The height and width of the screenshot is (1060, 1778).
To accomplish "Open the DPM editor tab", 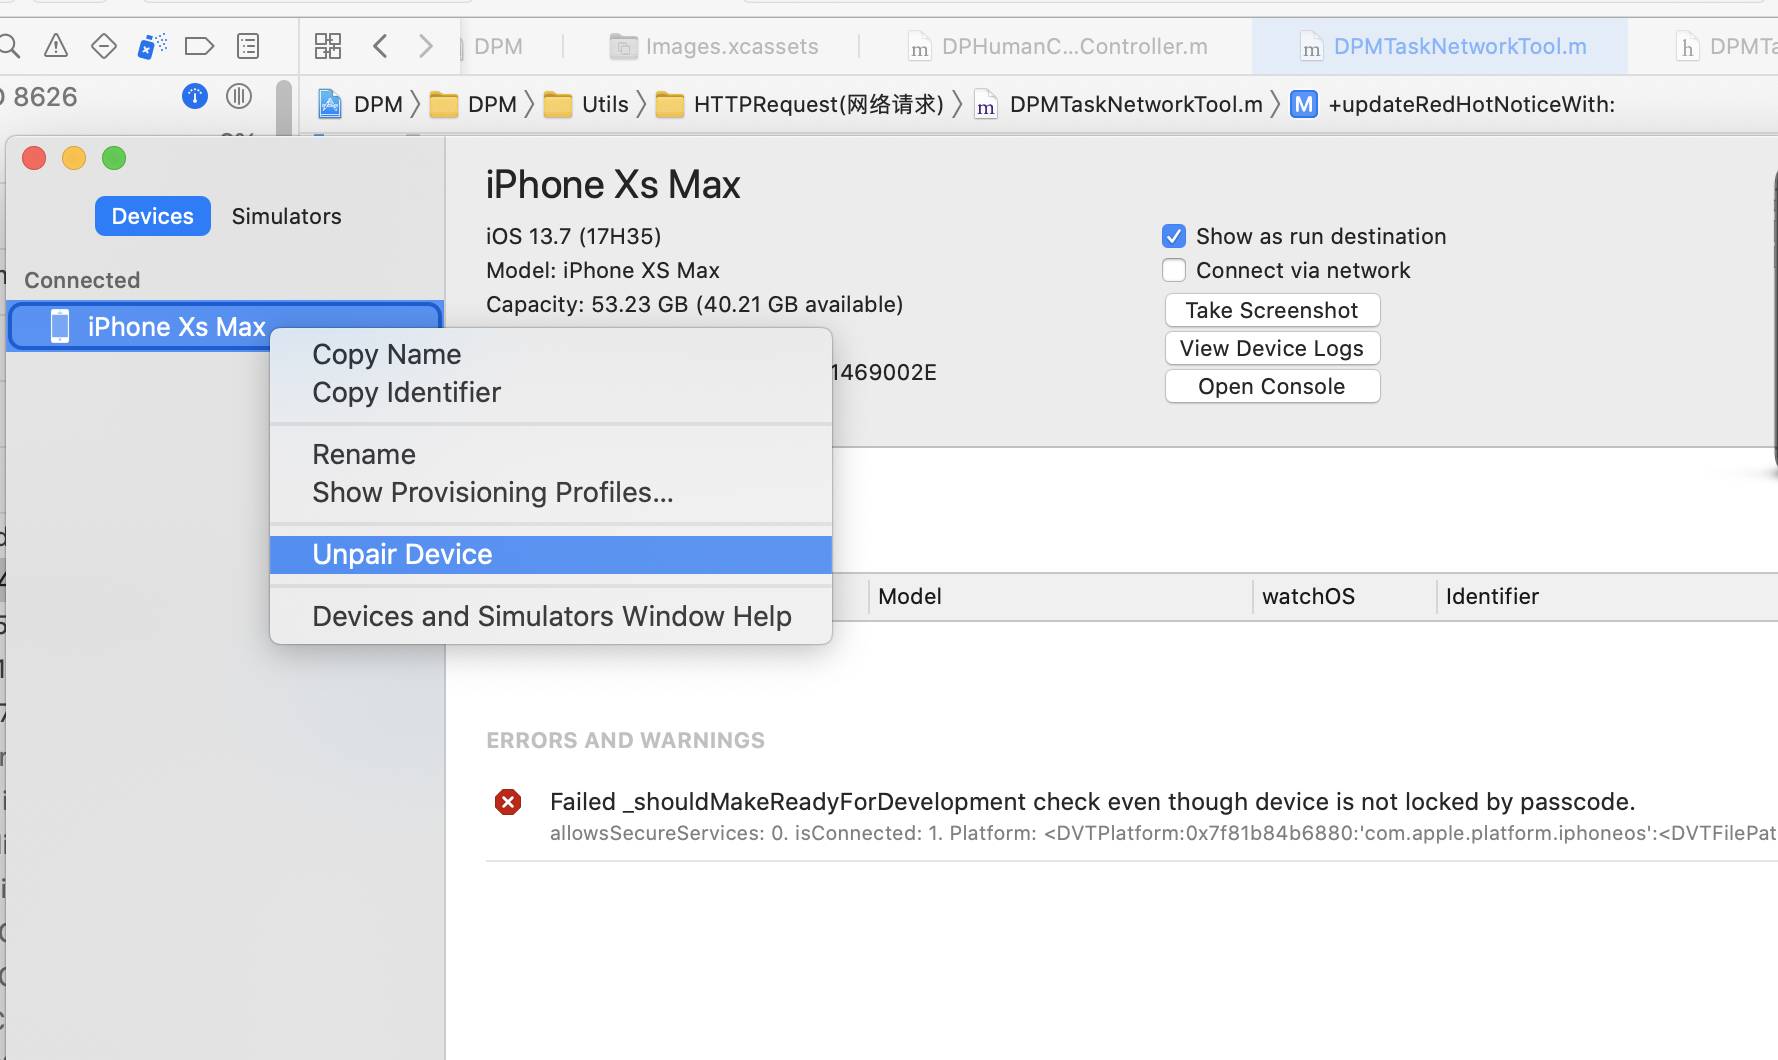I will coord(498,46).
